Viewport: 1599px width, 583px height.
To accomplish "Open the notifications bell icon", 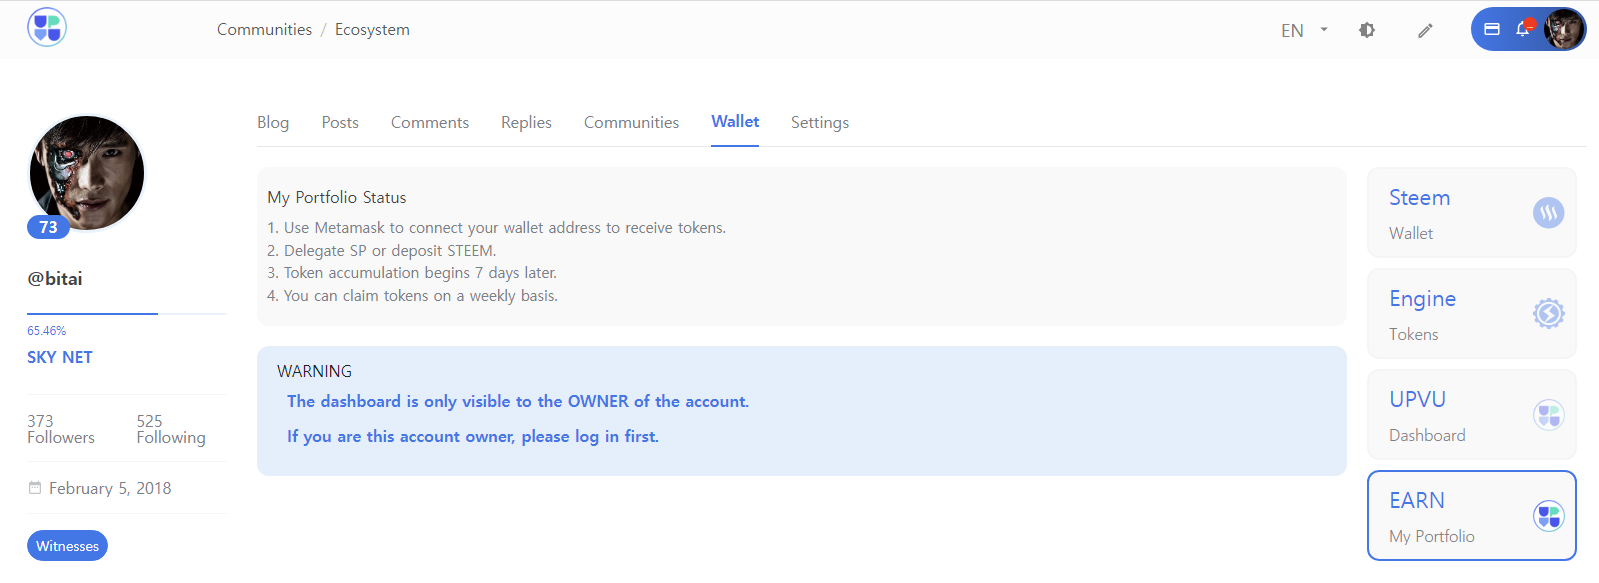I will 1523,28.
